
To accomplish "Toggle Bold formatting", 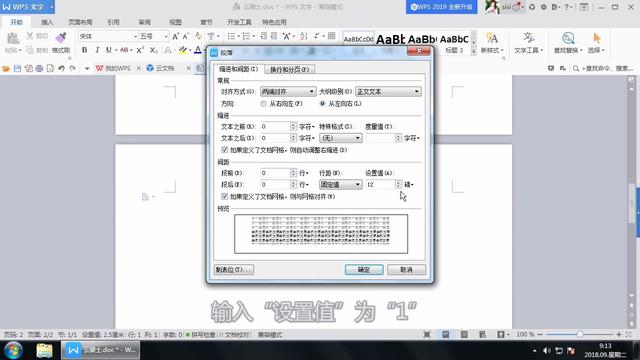I will pyautogui.click(x=84, y=50).
